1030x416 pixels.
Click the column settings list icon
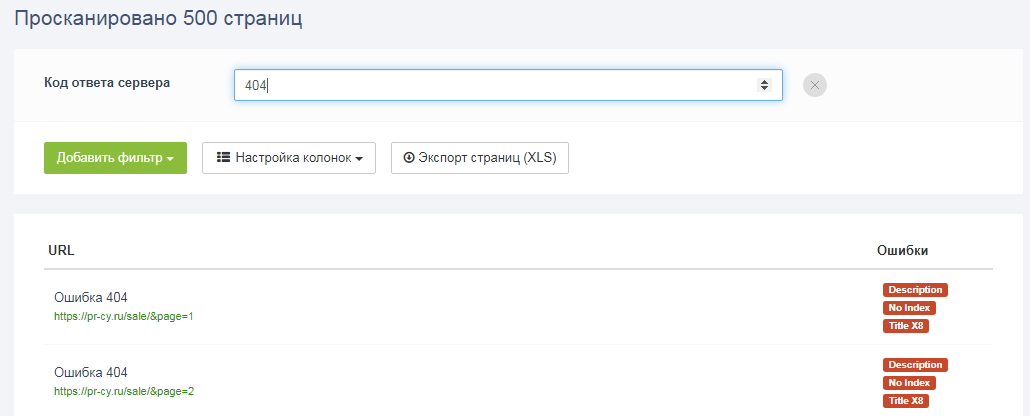tap(224, 158)
